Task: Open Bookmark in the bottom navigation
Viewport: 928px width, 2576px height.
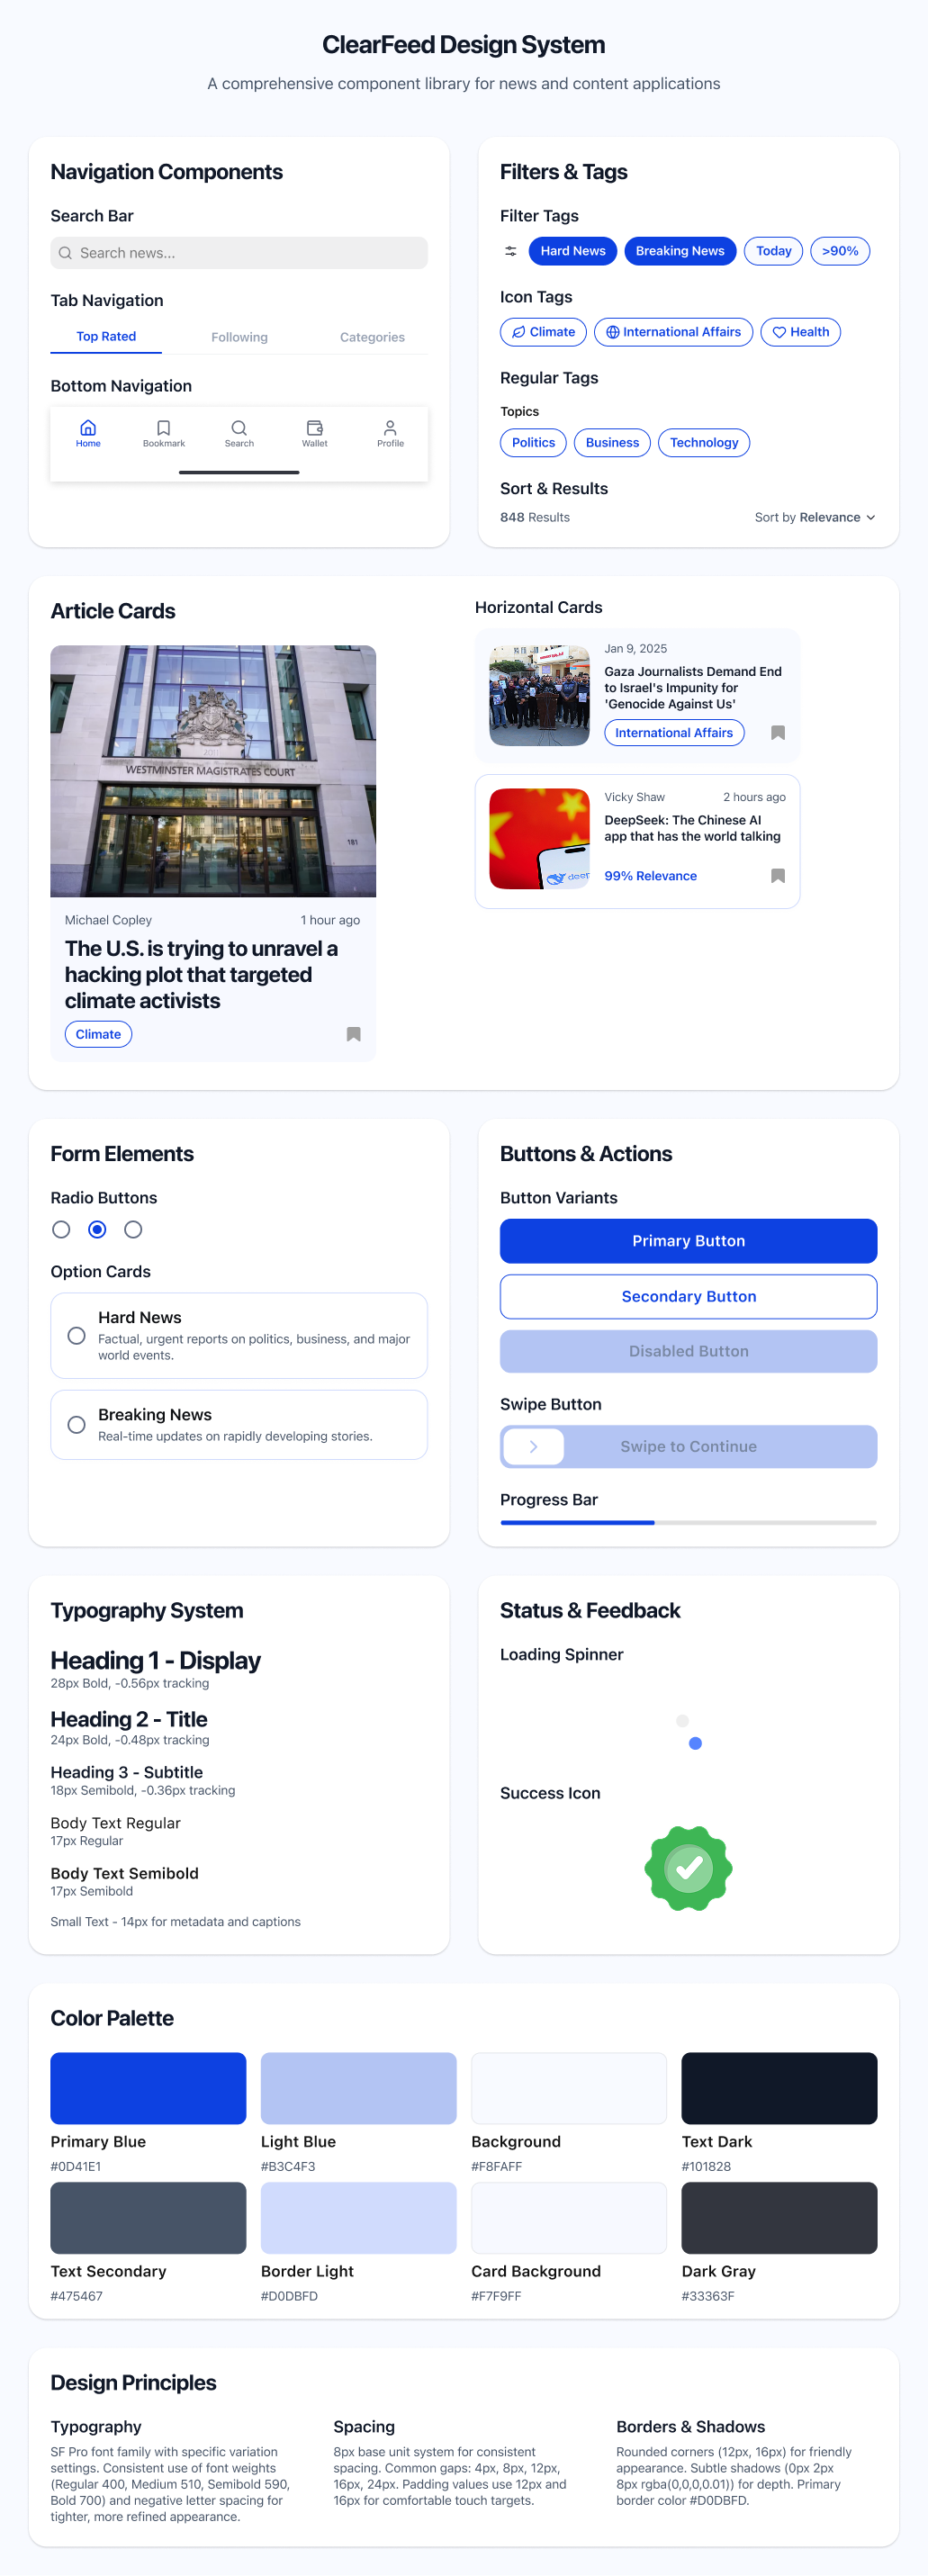Action: 164,433
